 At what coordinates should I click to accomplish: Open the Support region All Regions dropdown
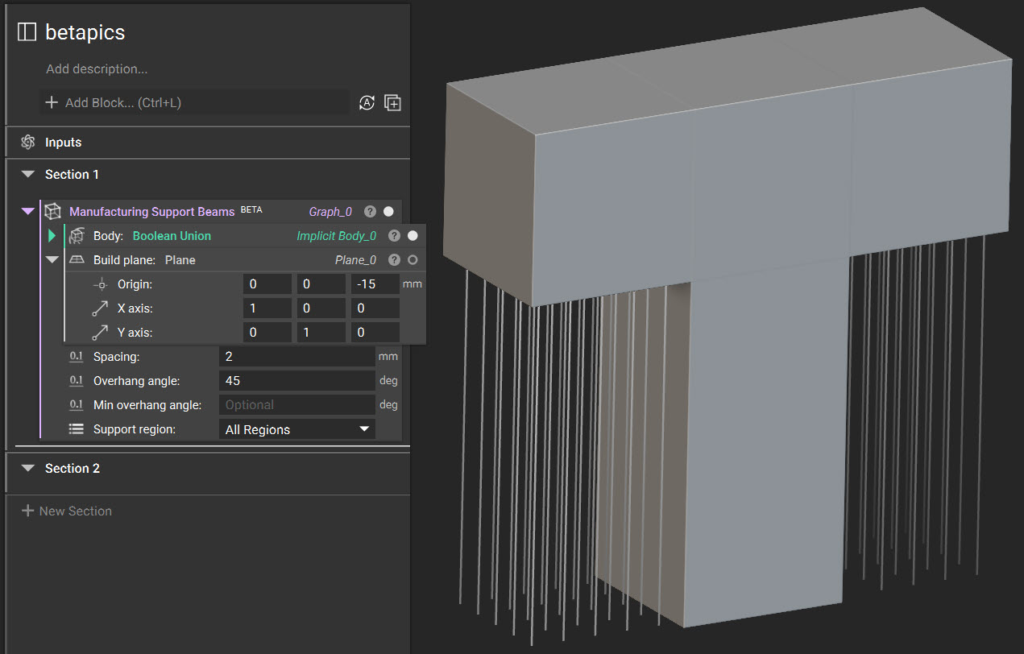(x=297, y=429)
